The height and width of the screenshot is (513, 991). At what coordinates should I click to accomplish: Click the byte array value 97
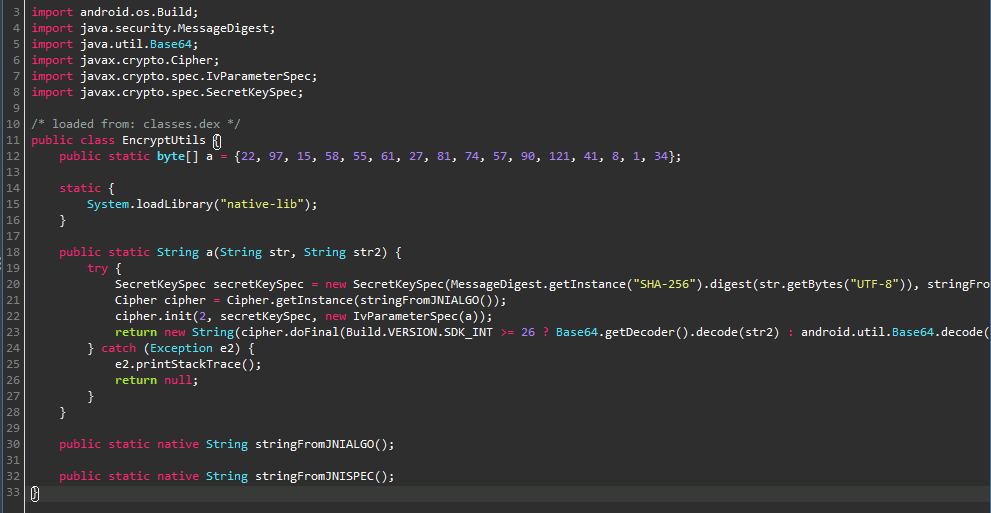point(276,156)
